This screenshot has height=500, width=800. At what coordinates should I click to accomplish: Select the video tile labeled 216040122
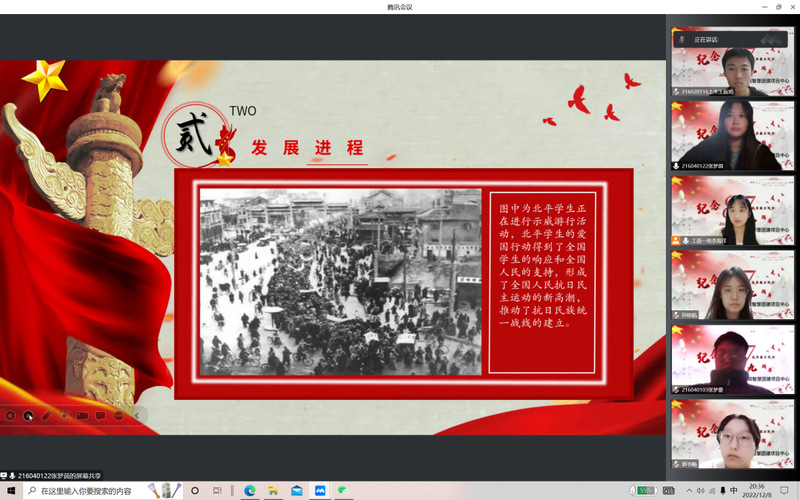pyautogui.click(x=733, y=136)
